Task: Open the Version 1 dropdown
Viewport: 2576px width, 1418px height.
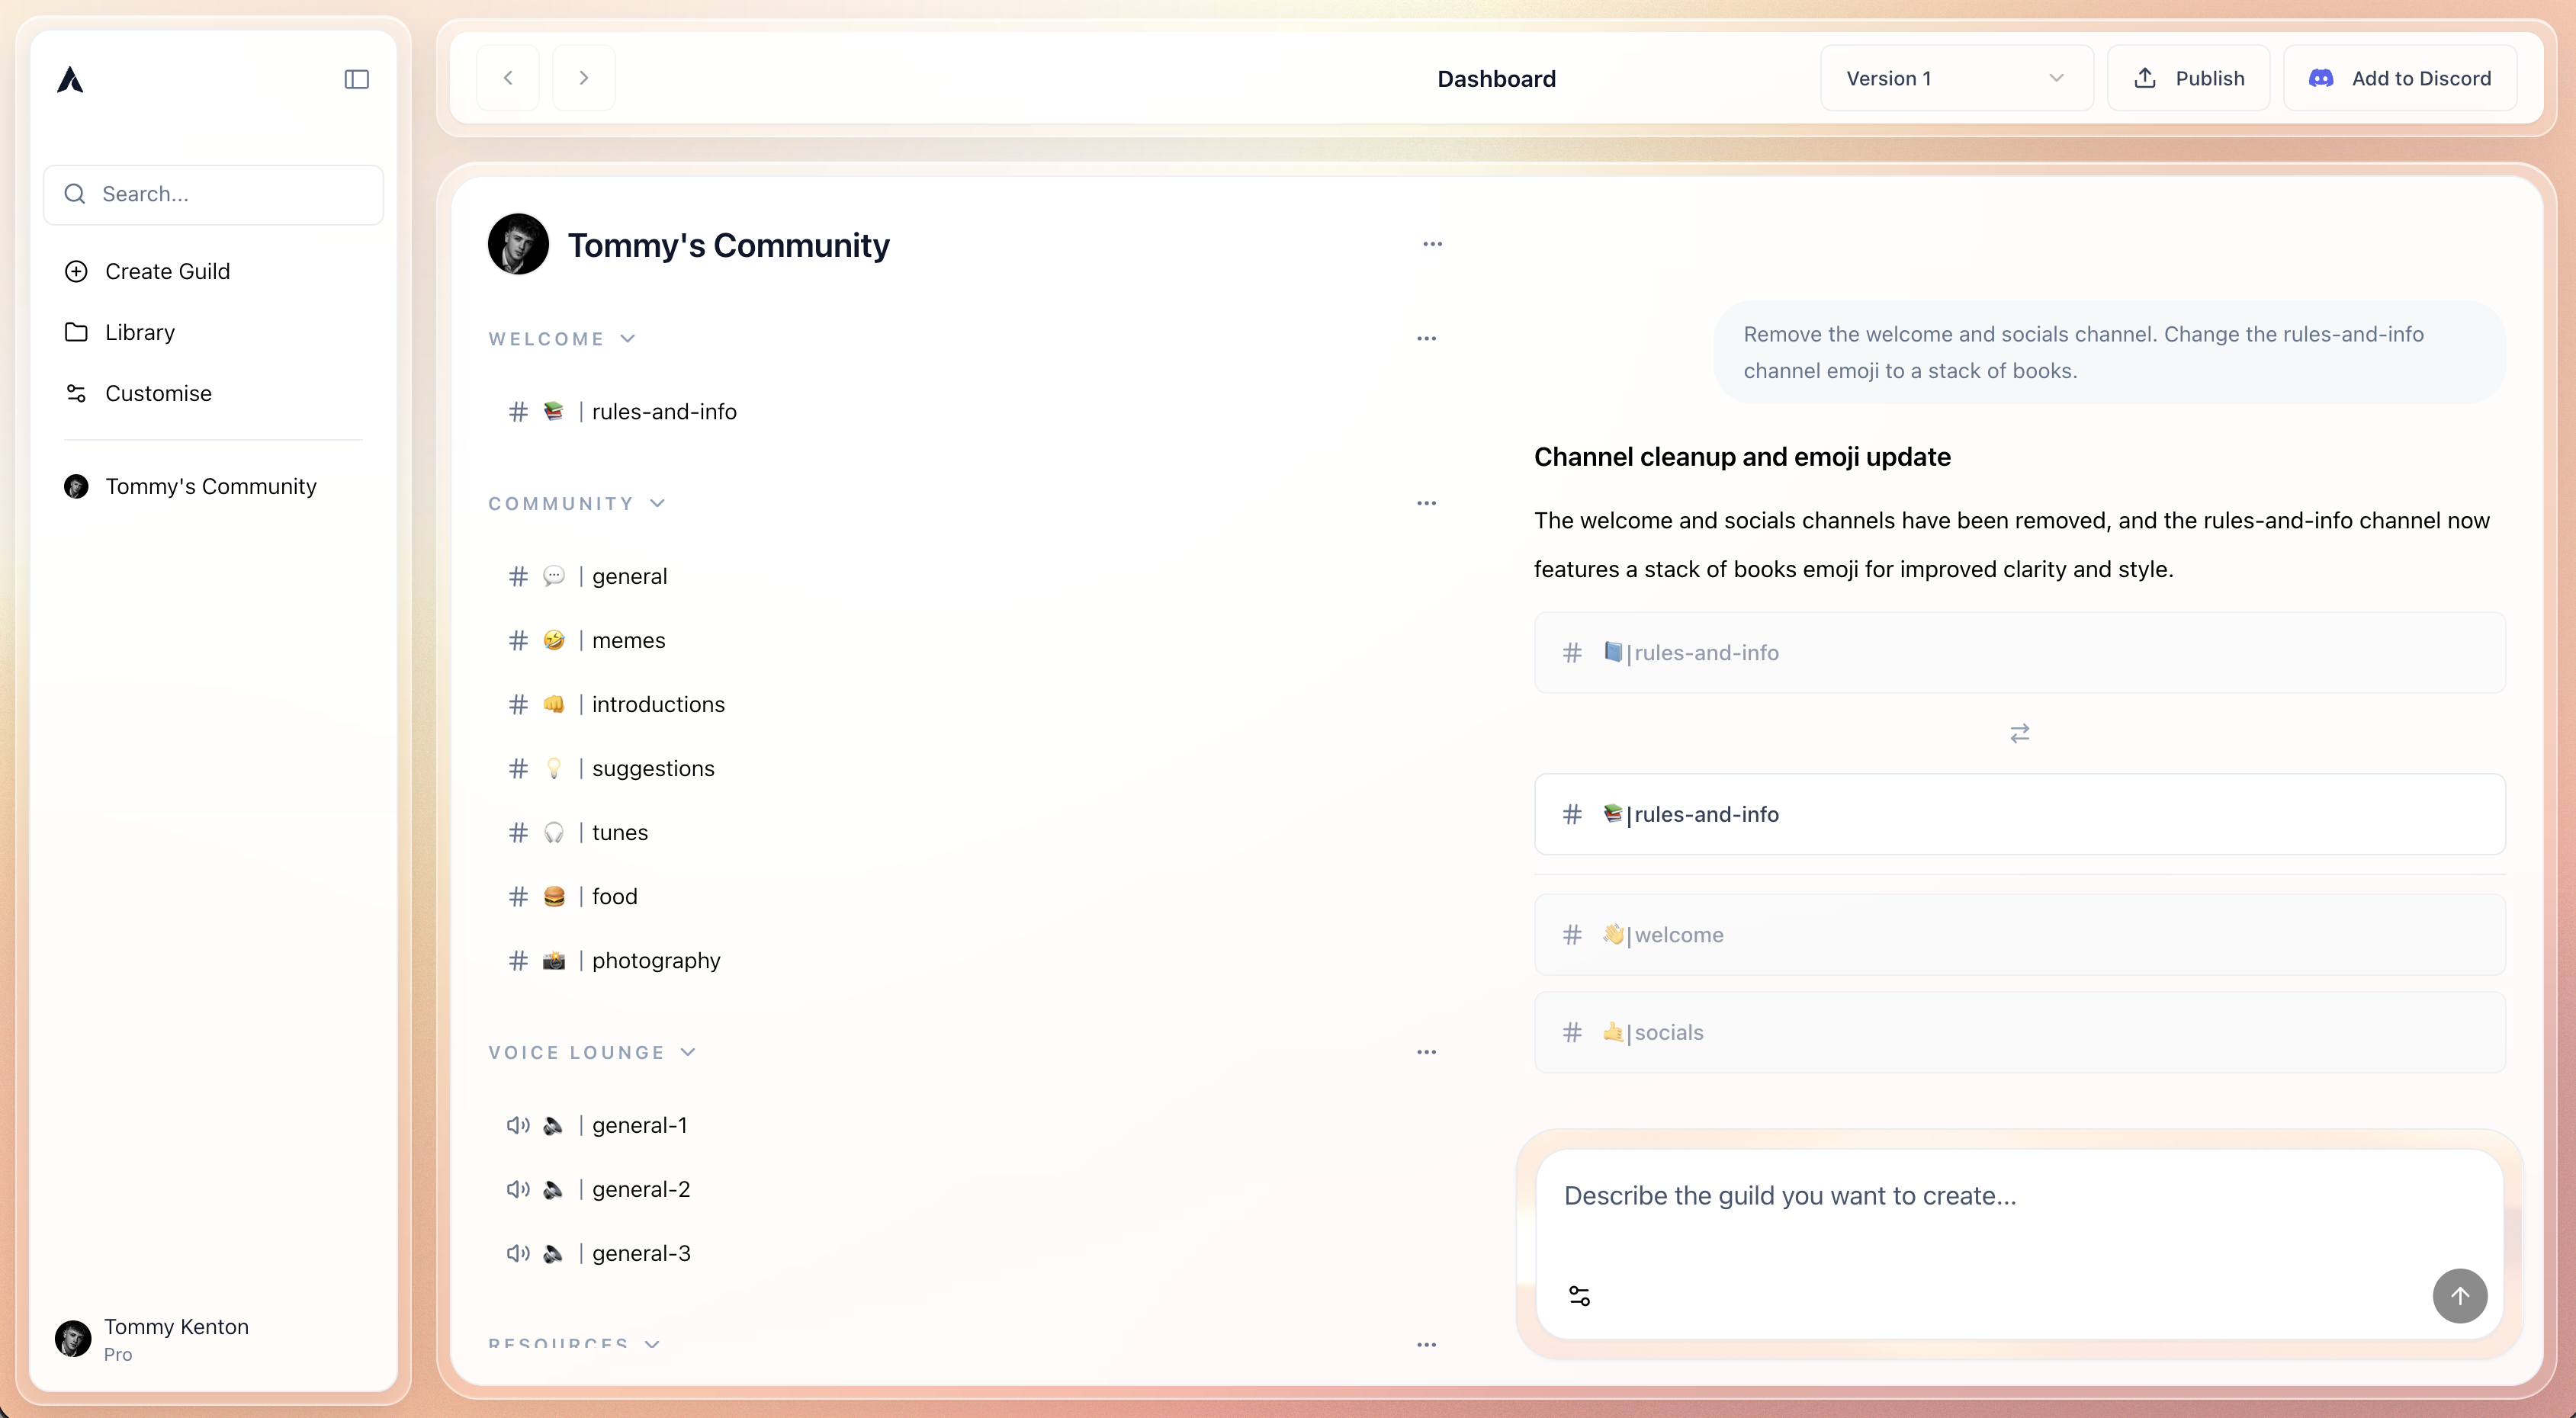Action: point(1955,78)
